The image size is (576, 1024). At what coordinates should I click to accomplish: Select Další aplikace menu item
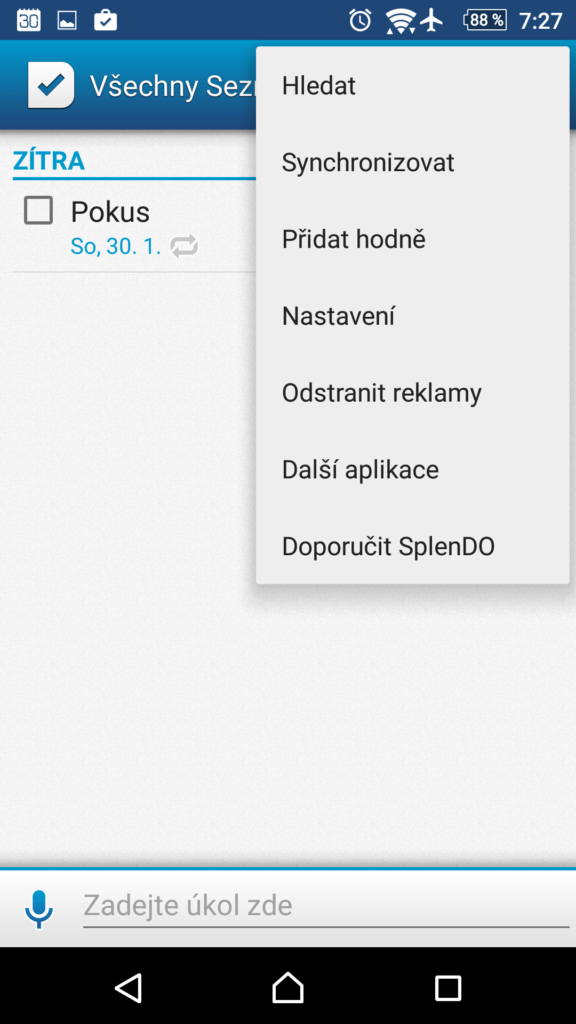413,470
